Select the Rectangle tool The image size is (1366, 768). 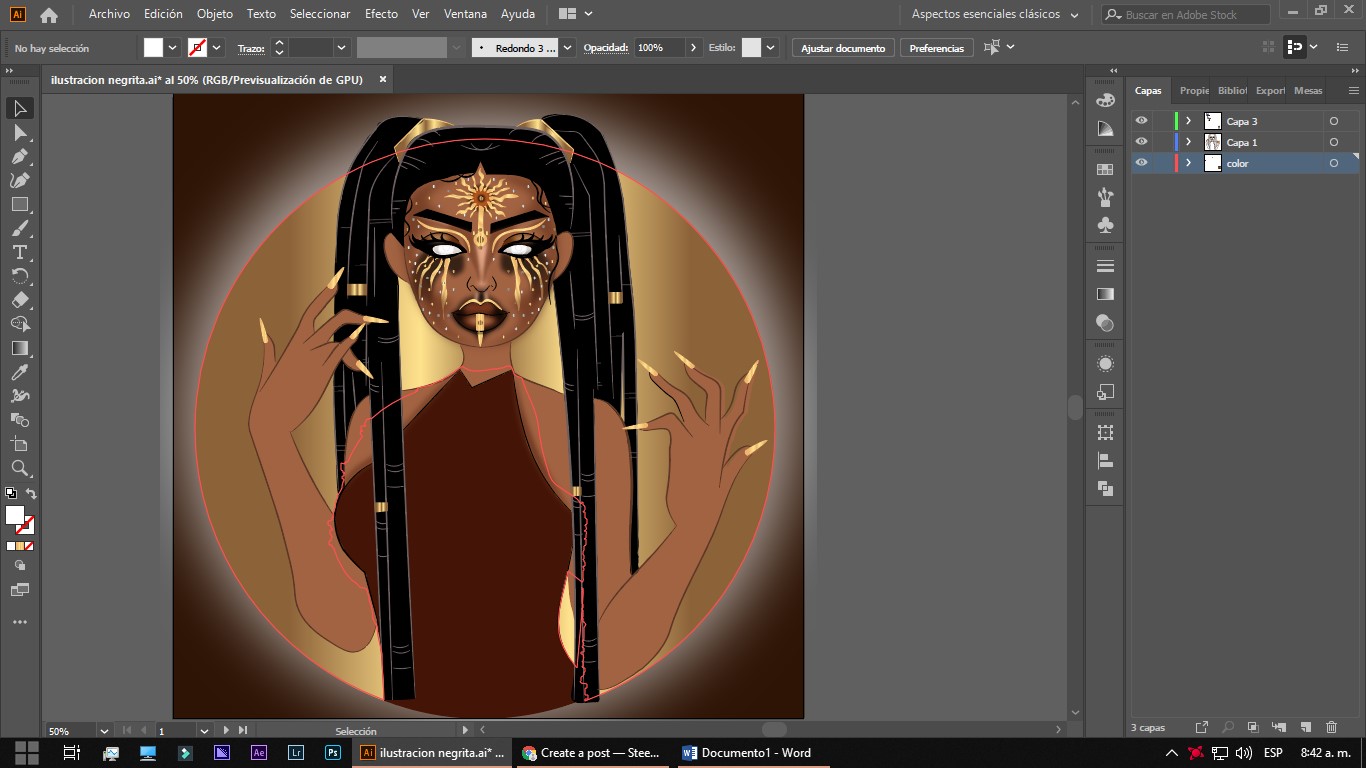(x=19, y=204)
